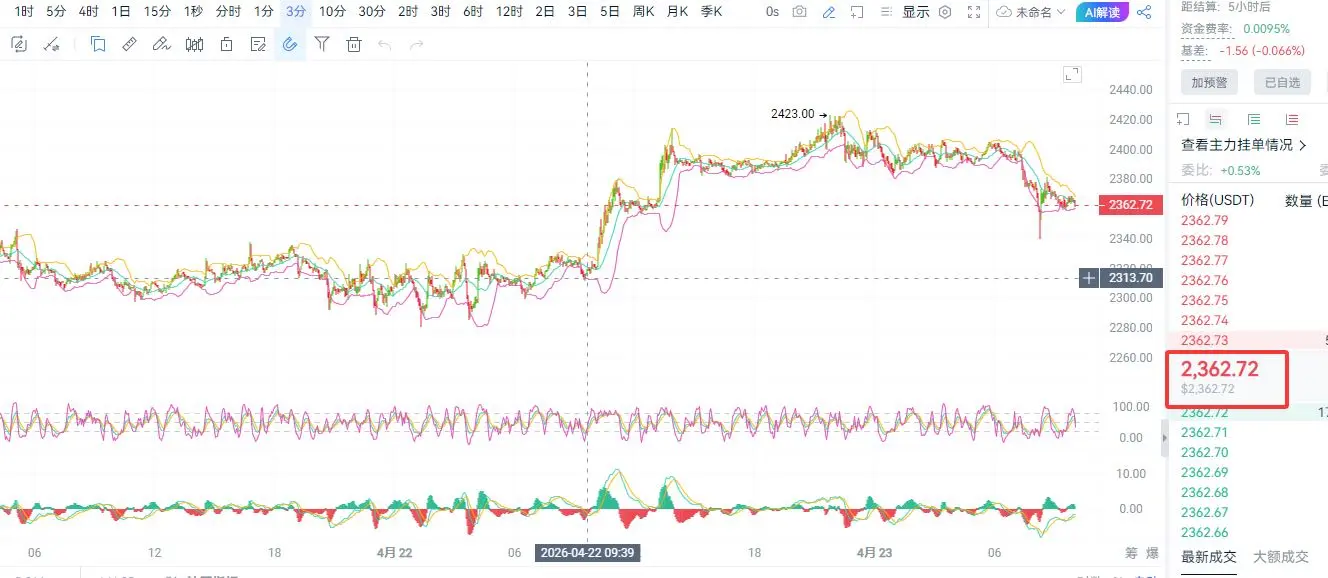Select the 分时 timeframe

click(x=228, y=12)
